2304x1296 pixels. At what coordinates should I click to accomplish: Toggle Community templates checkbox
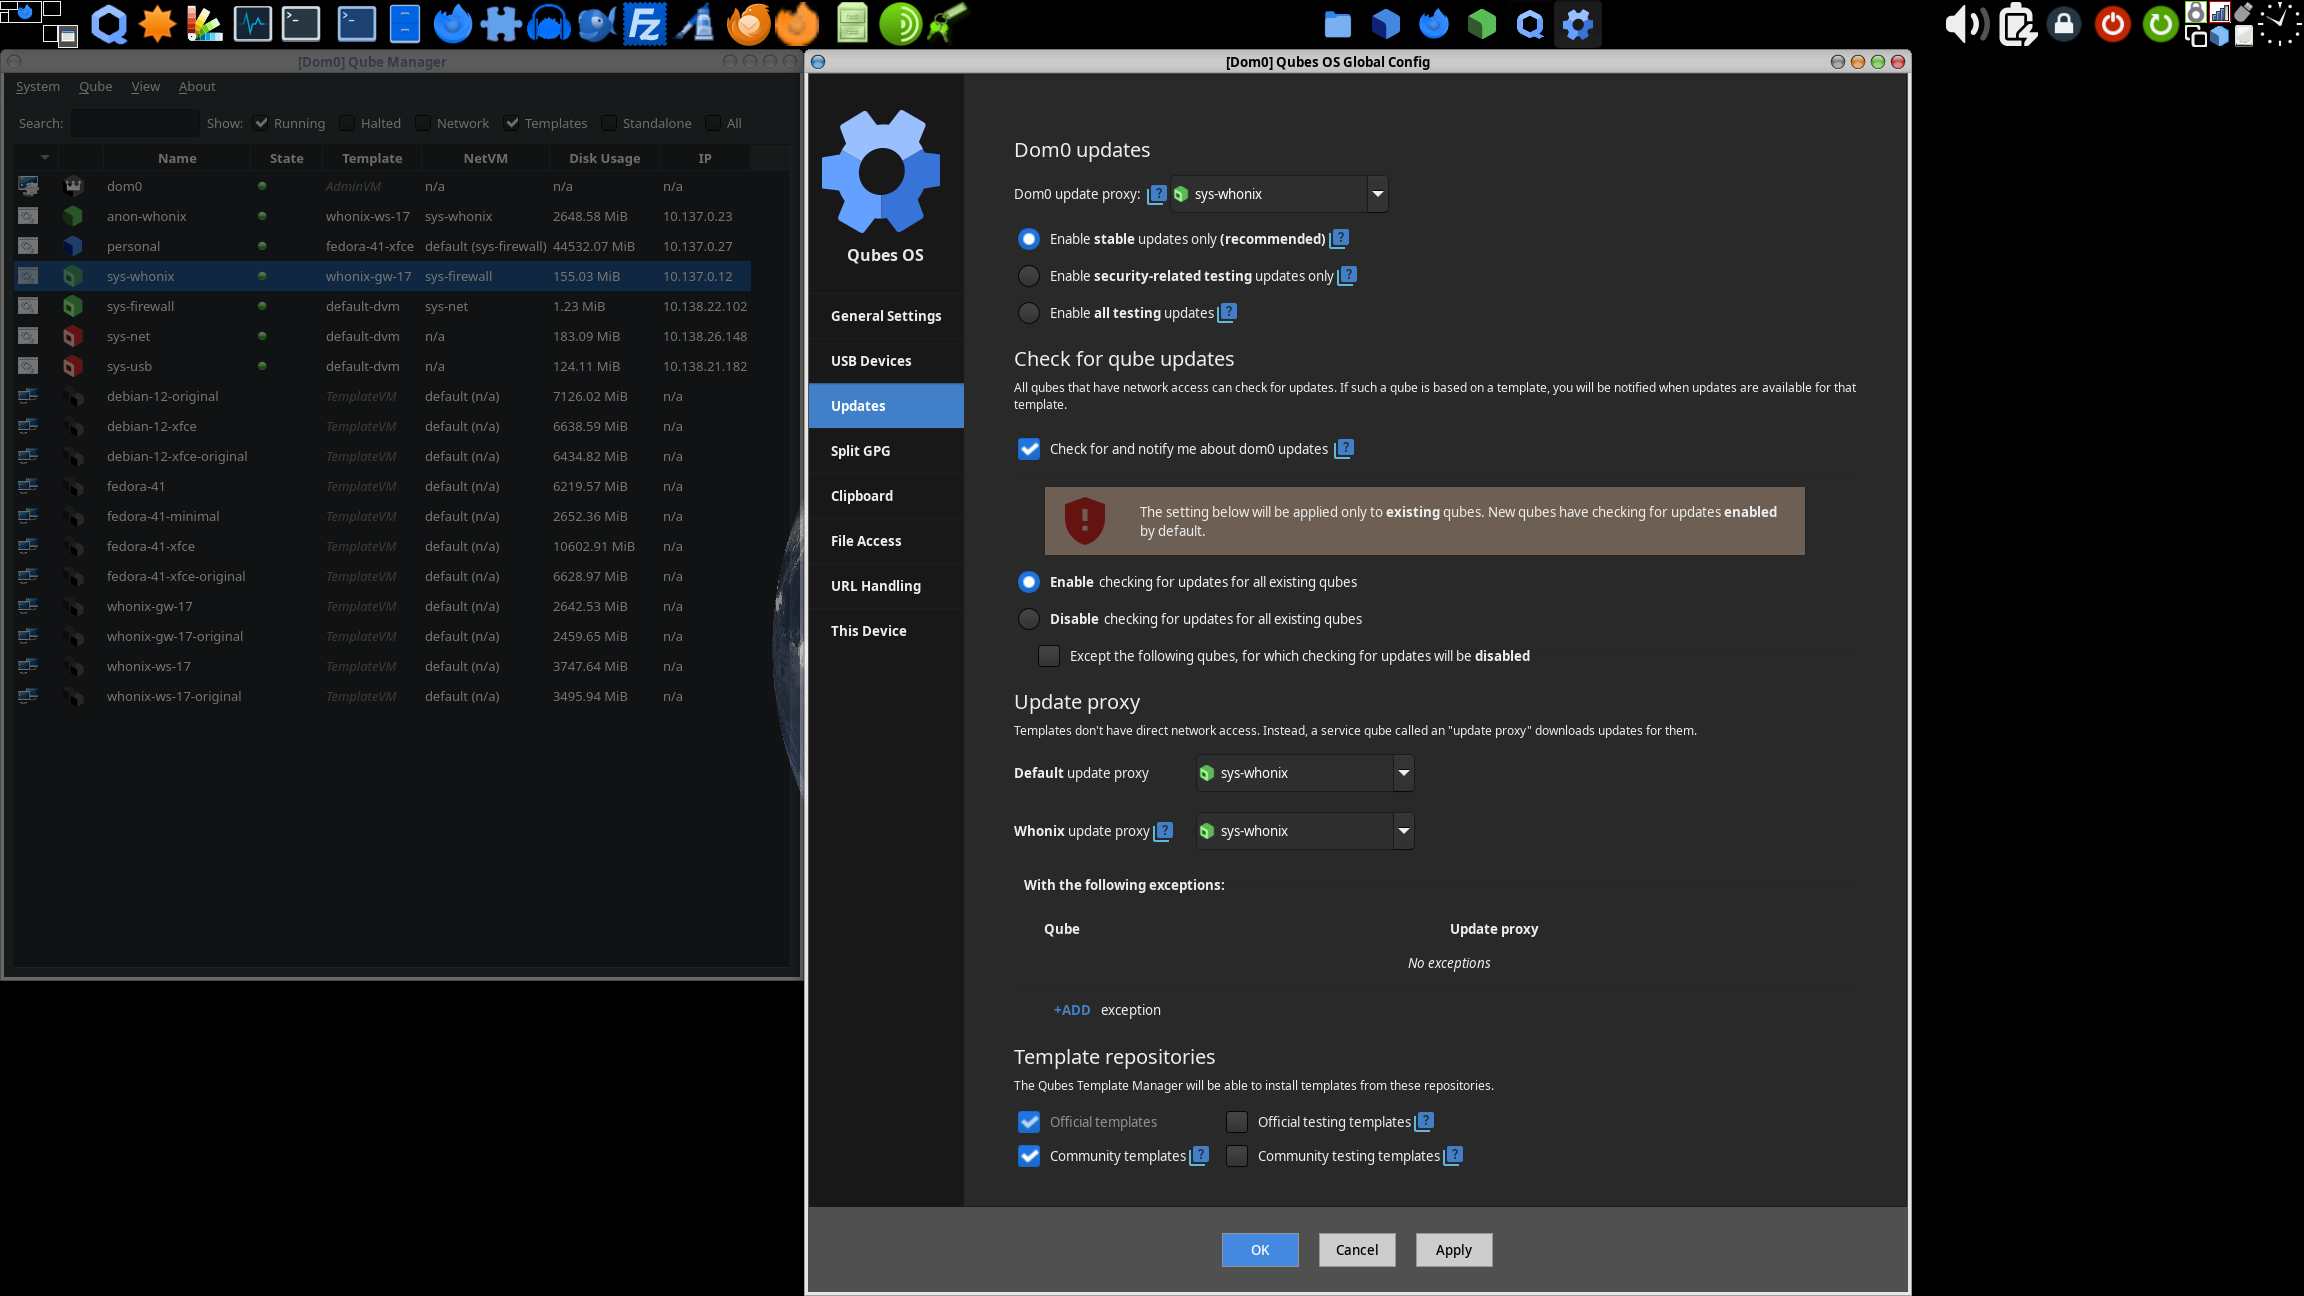coord(1029,1156)
